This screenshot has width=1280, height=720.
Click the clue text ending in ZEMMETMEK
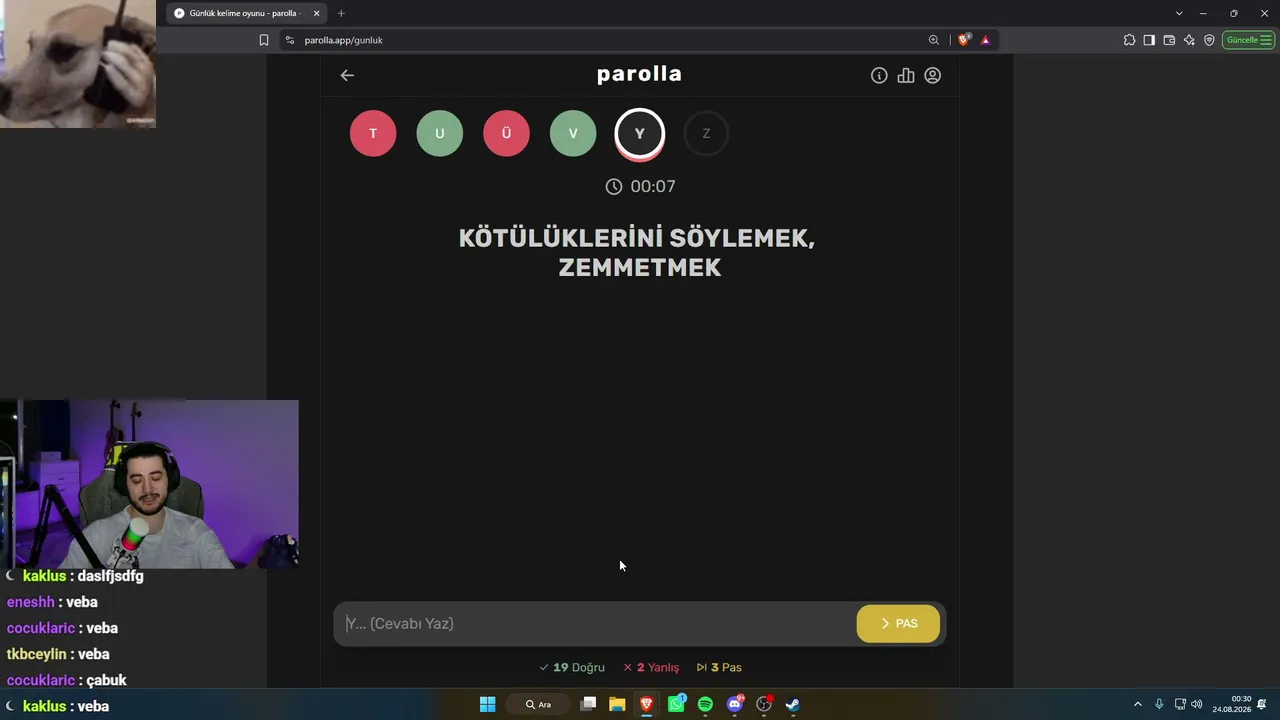(638, 253)
